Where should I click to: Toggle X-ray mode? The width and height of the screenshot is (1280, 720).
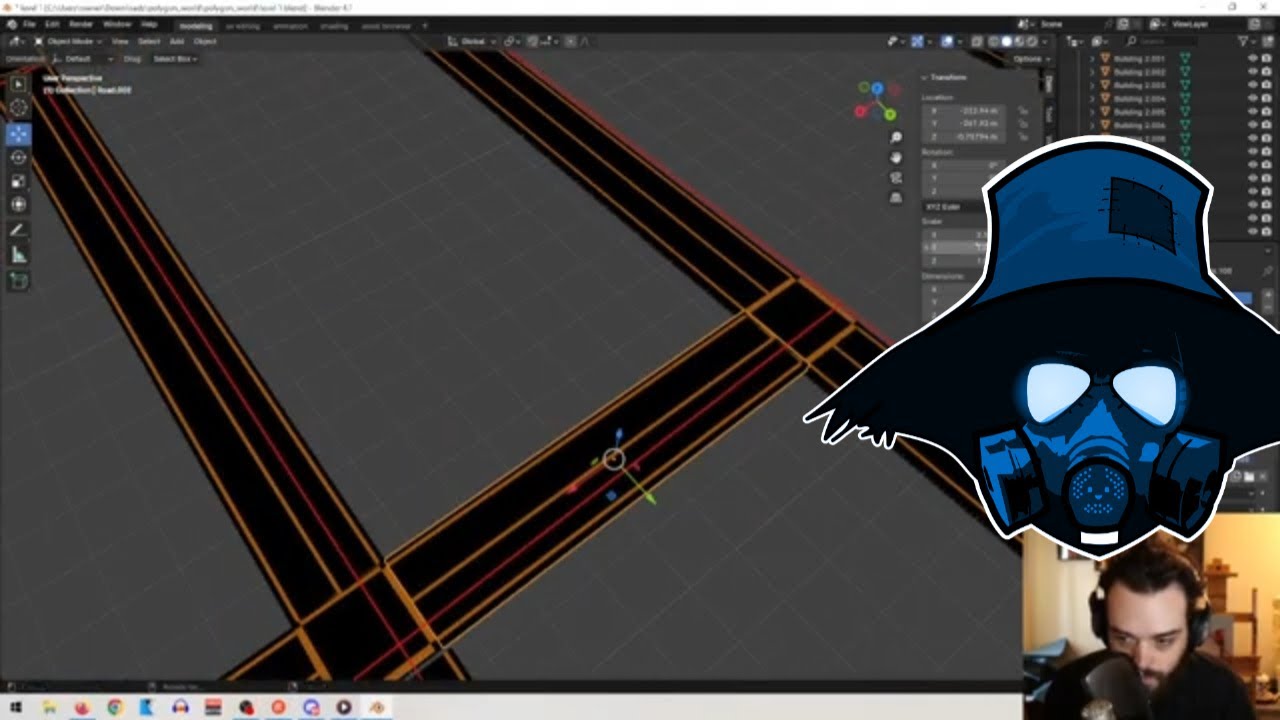click(x=977, y=42)
